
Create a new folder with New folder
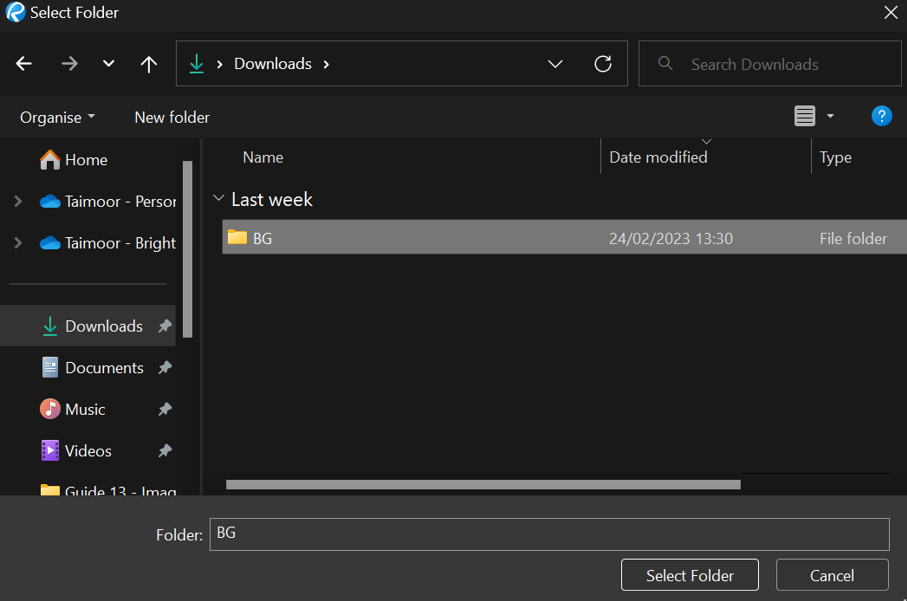(171, 117)
